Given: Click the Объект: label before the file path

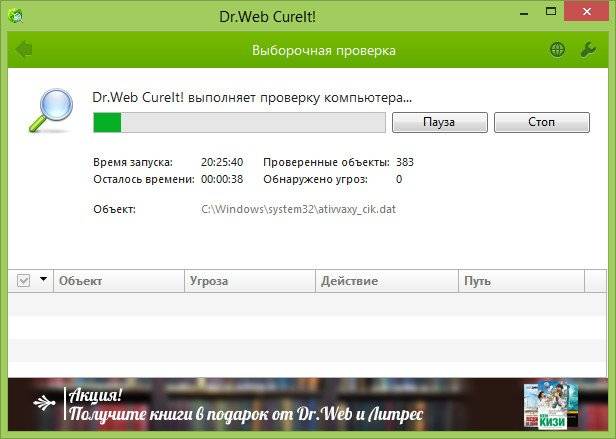Looking at the screenshot, I should coord(114,209).
